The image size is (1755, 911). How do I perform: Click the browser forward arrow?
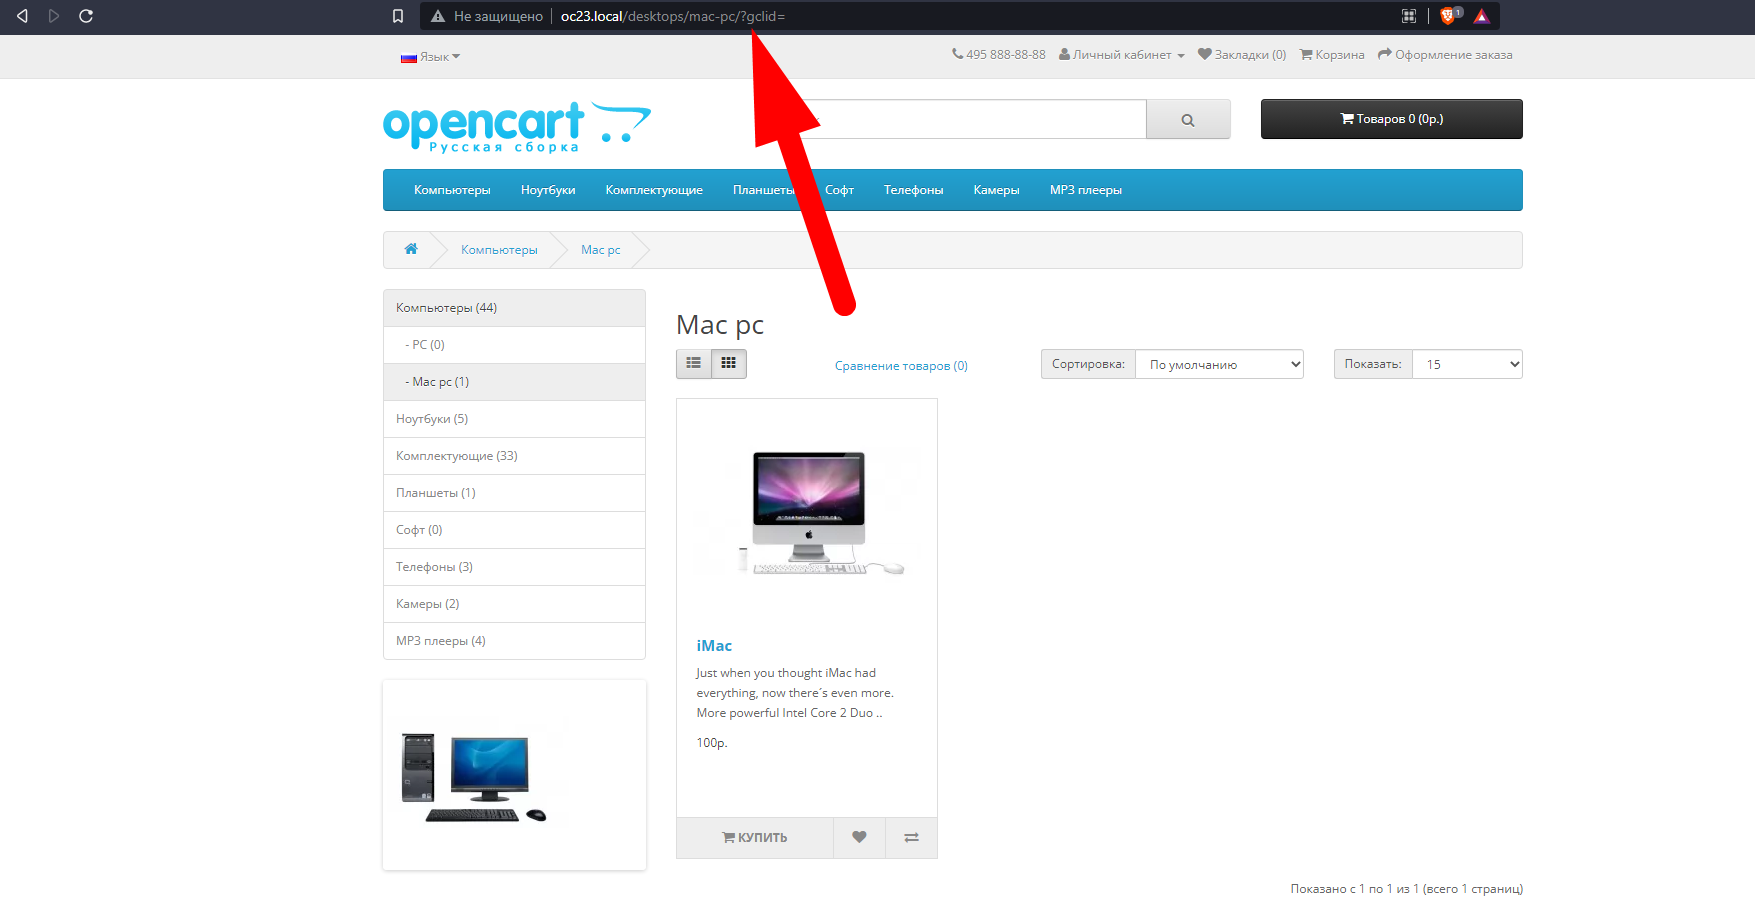[x=54, y=16]
